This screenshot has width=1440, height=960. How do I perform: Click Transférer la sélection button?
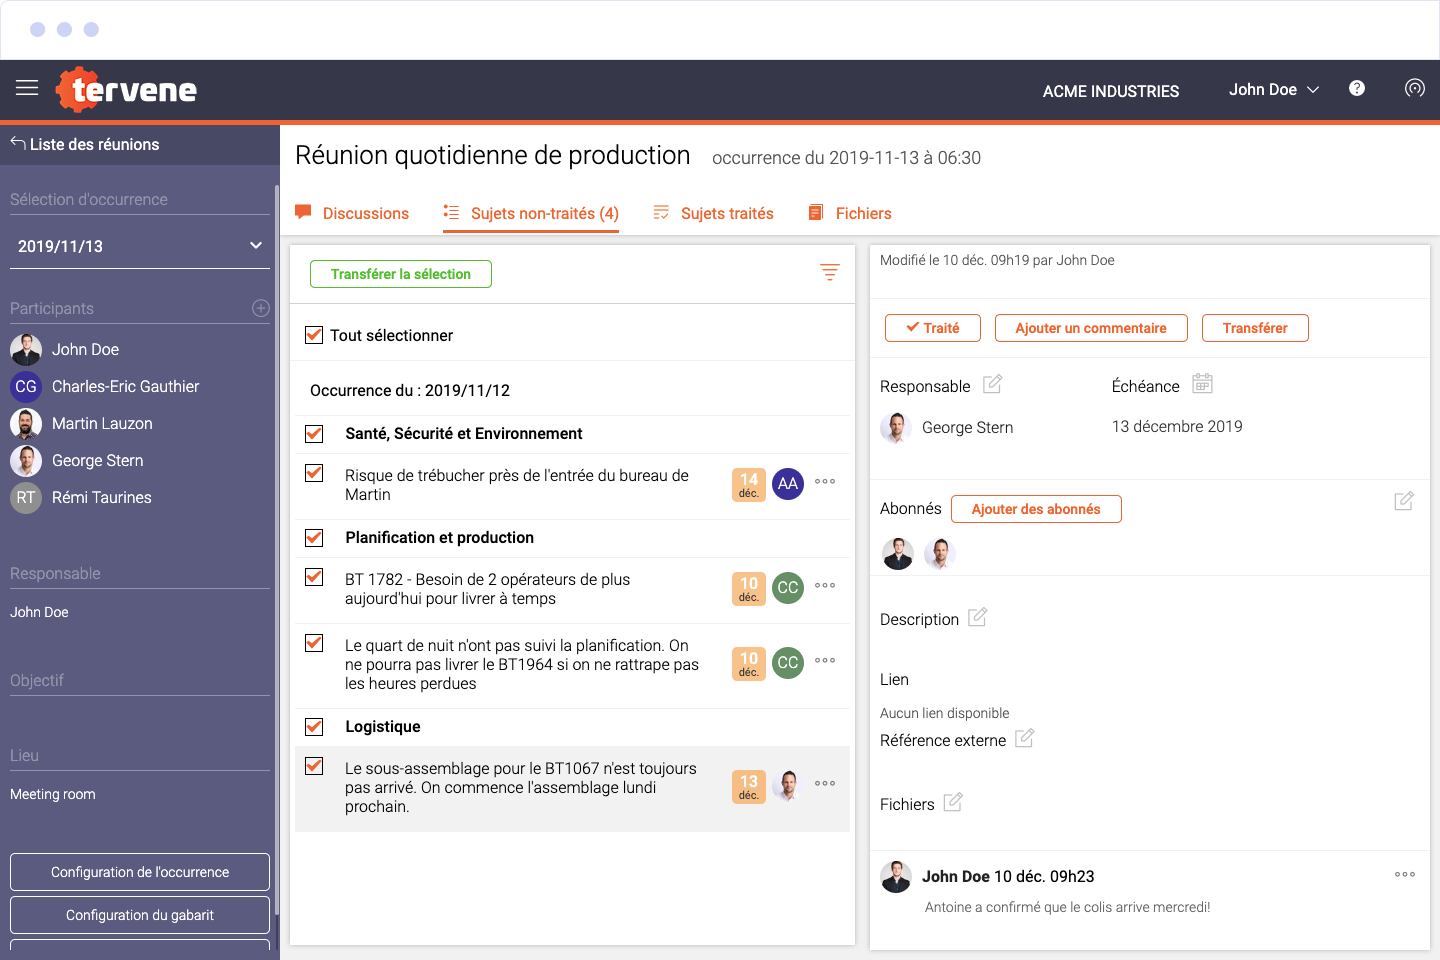point(401,274)
